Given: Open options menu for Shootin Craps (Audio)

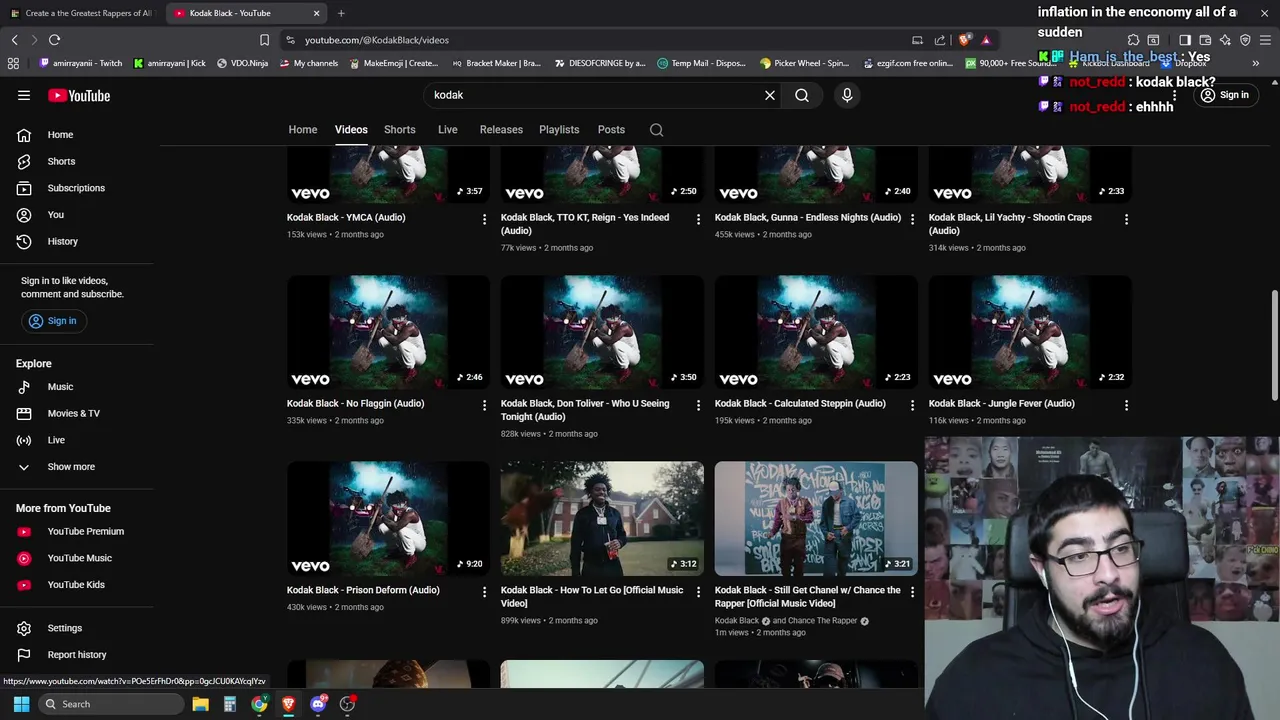Looking at the screenshot, I should pyautogui.click(x=1126, y=219).
